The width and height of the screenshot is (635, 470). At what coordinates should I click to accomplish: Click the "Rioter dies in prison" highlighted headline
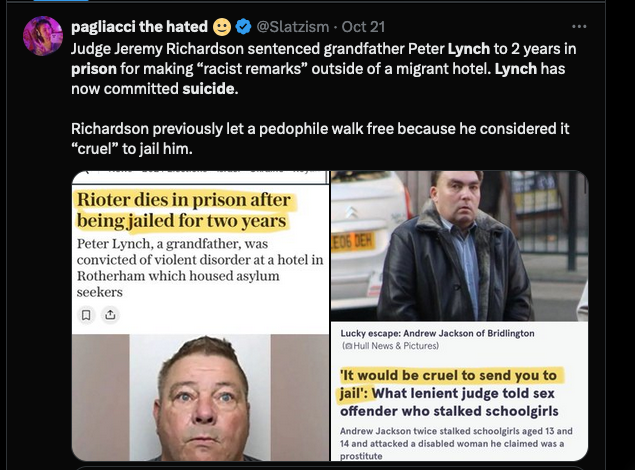tap(184, 211)
